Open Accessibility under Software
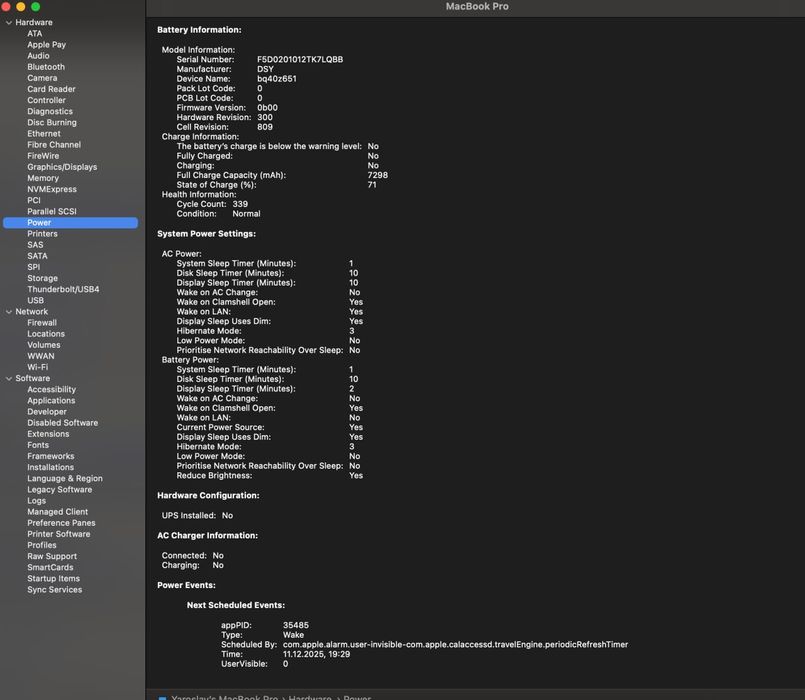Image resolution: width=805 pixels, height=700 pixels. click(51, 390)
